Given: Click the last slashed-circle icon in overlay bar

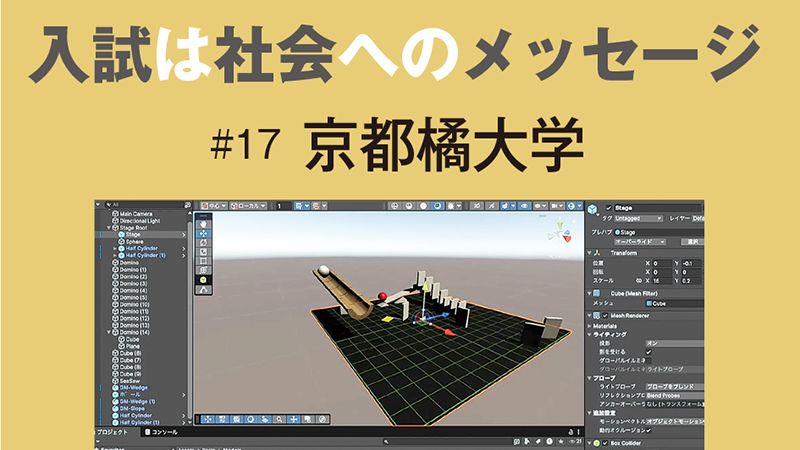Looking at the screenshot, I should [x=322, y=419].
